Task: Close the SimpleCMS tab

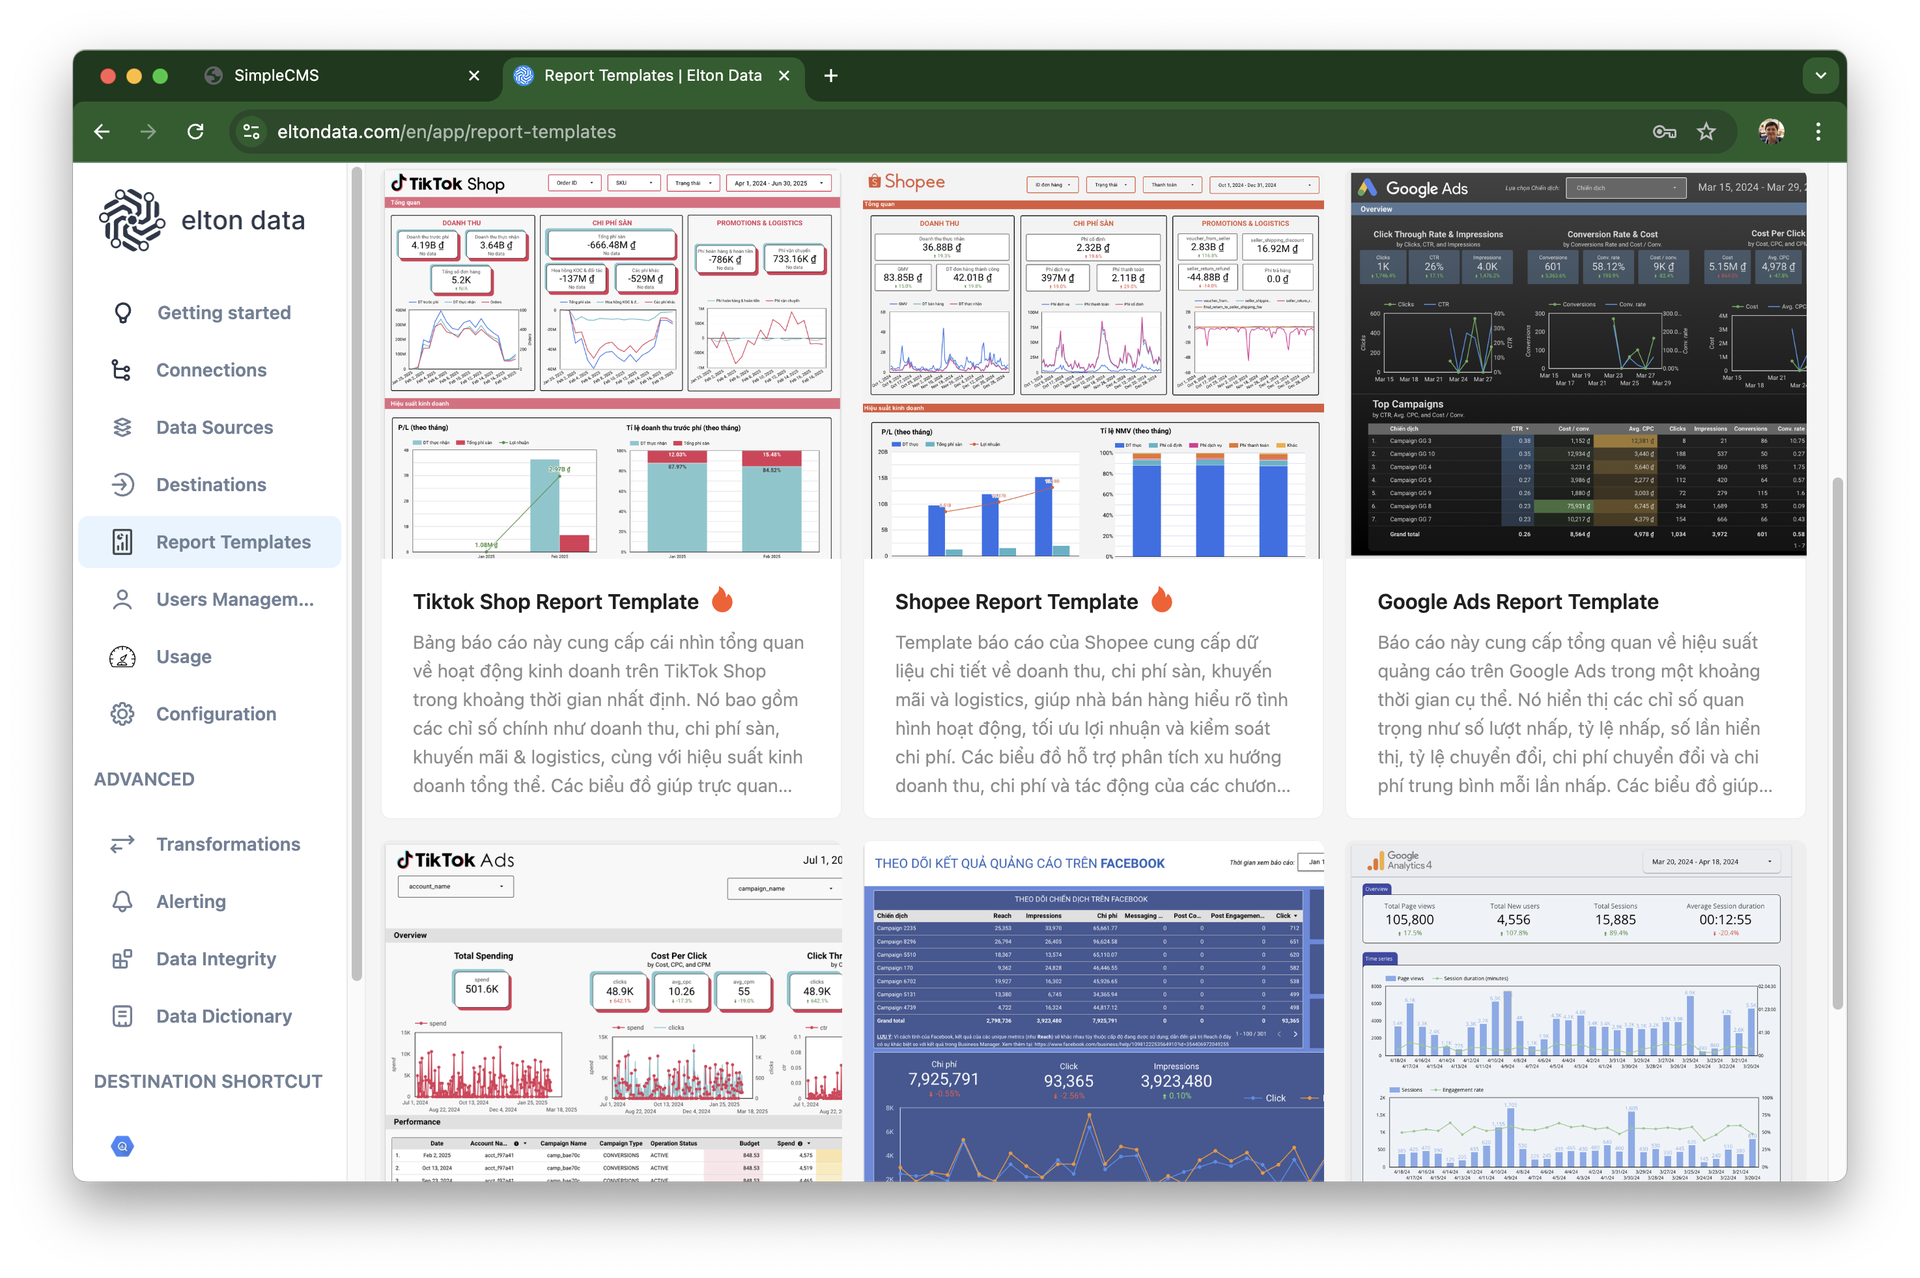Action: click(x=474, y=75)
